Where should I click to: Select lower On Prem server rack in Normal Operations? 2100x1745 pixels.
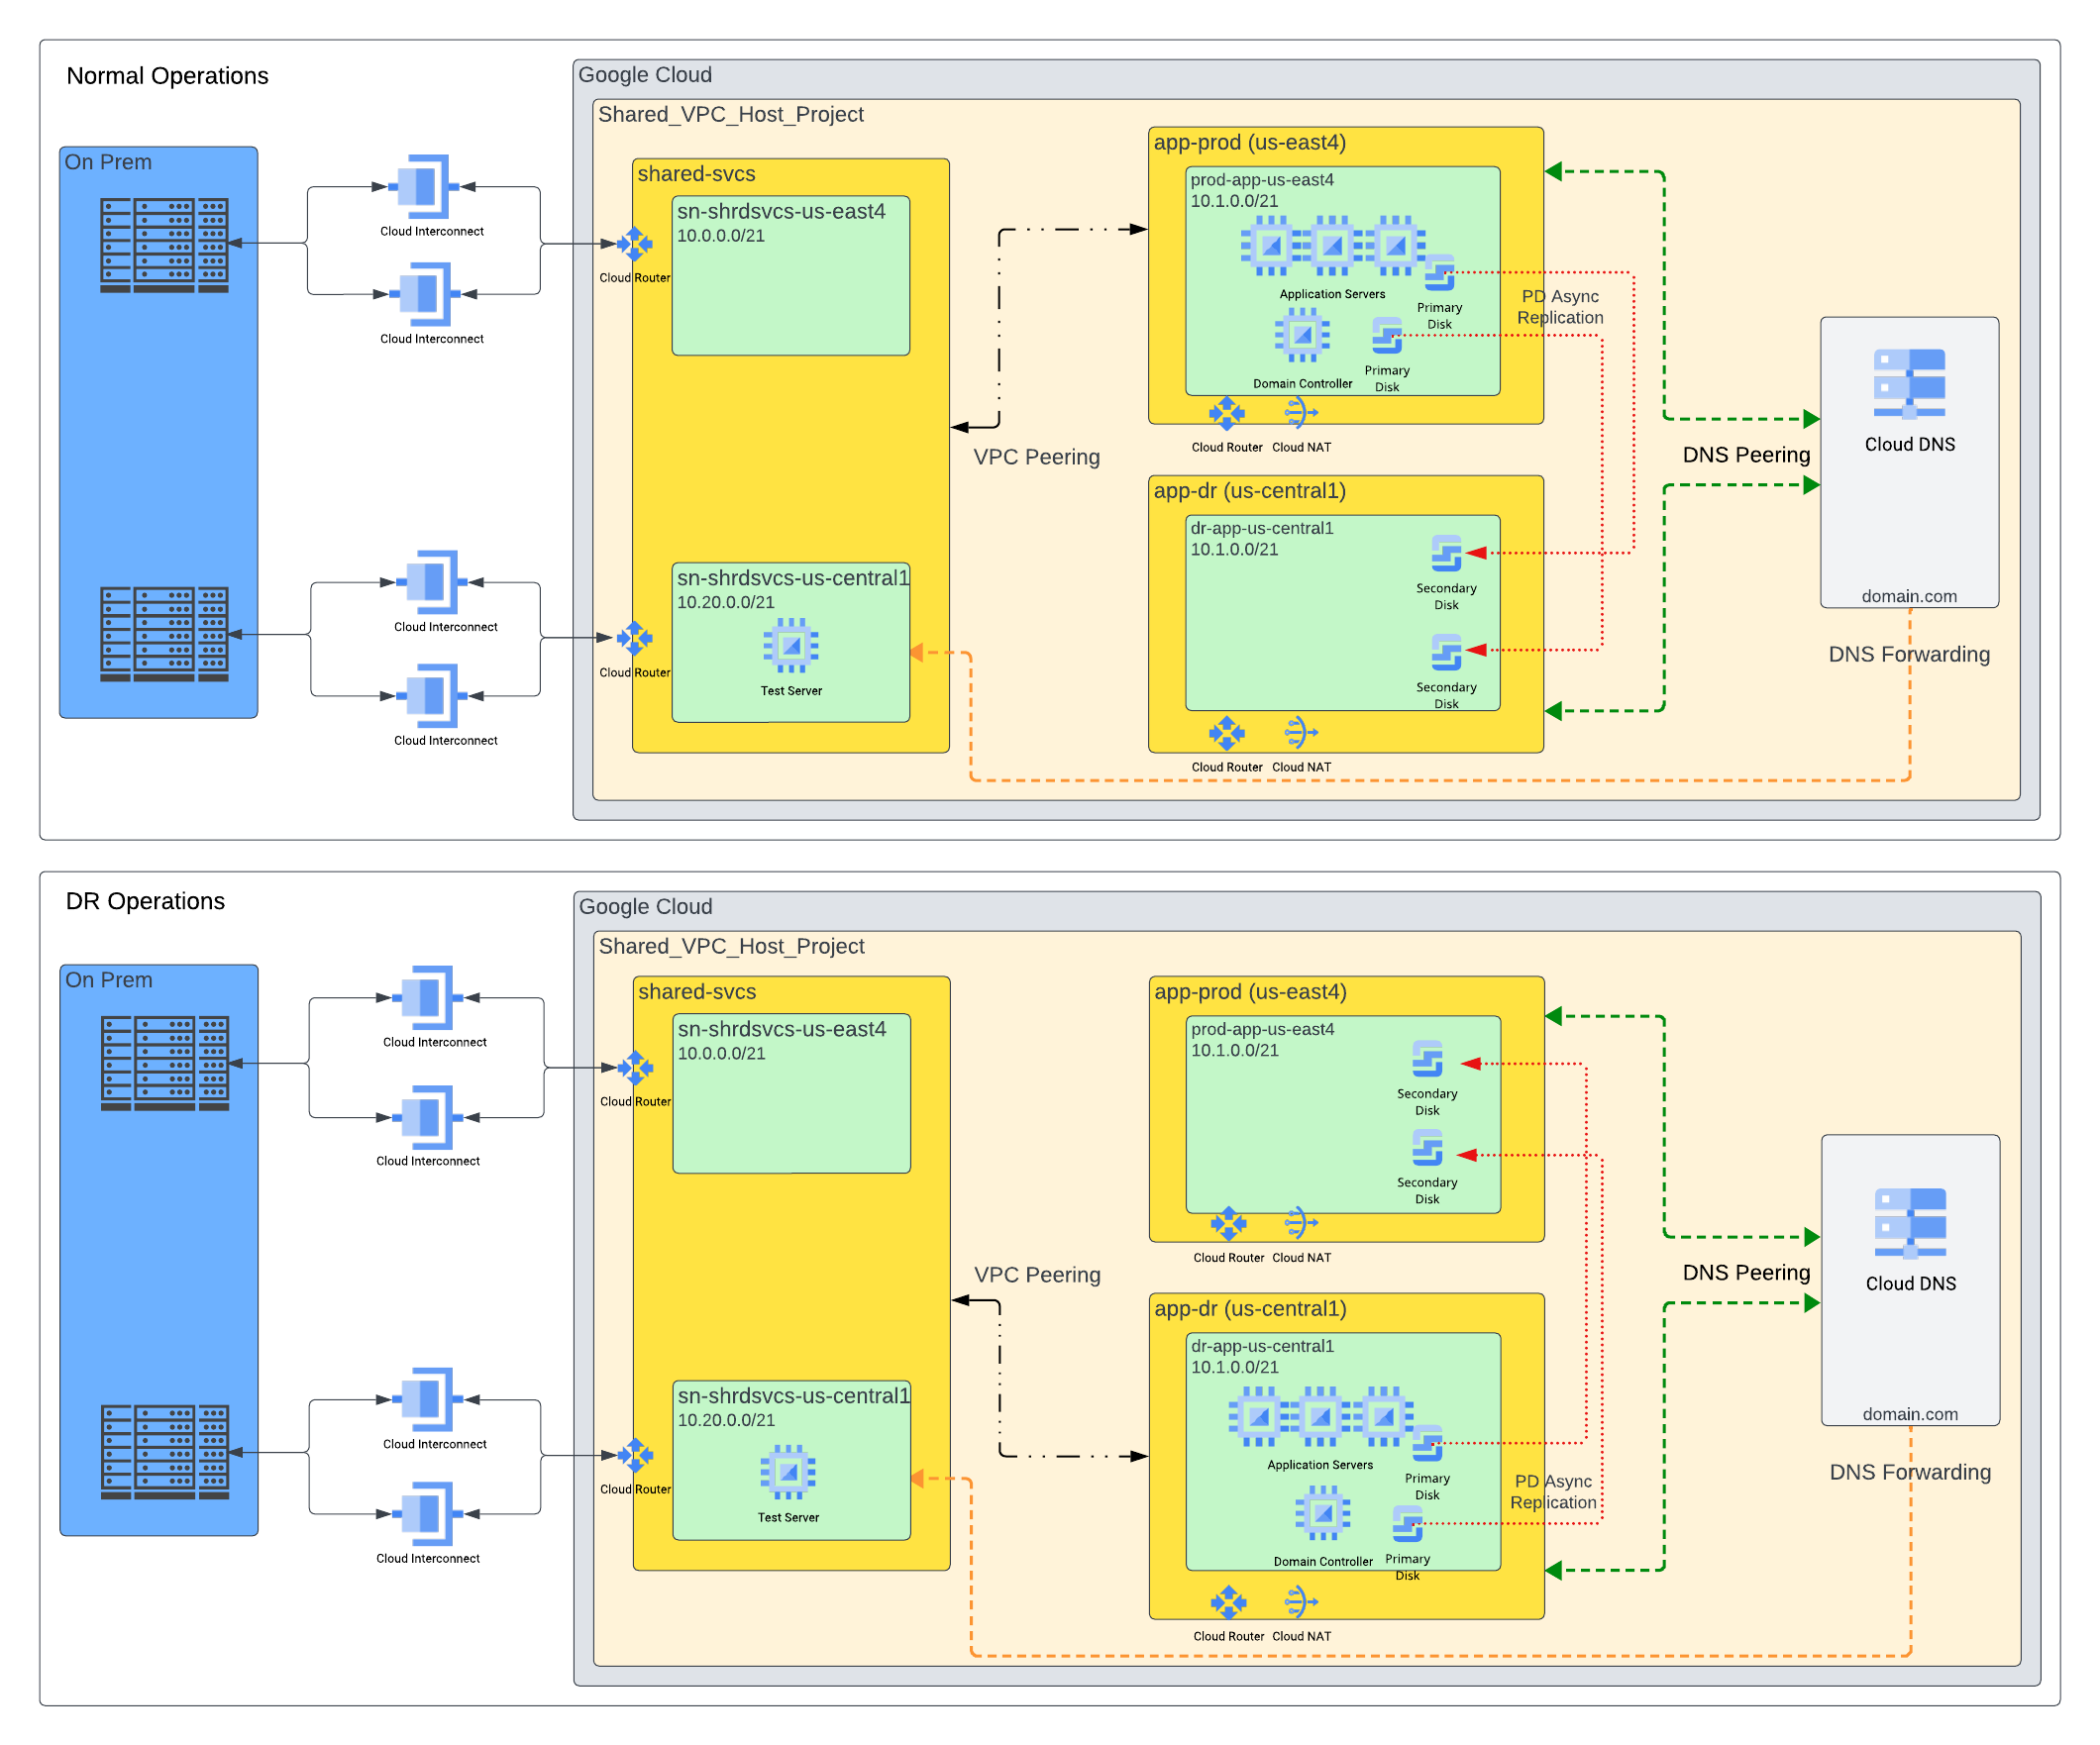click(164, 634)
